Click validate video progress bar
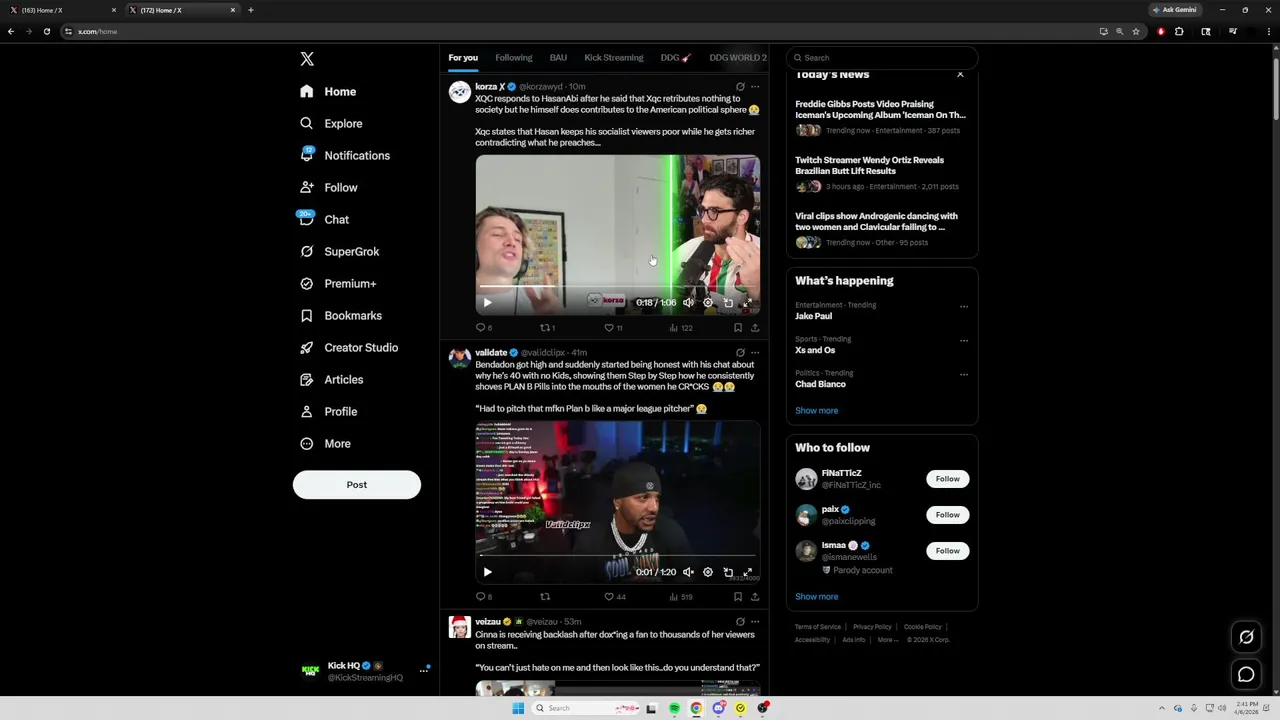The image size is (1280, 720). 617,555
